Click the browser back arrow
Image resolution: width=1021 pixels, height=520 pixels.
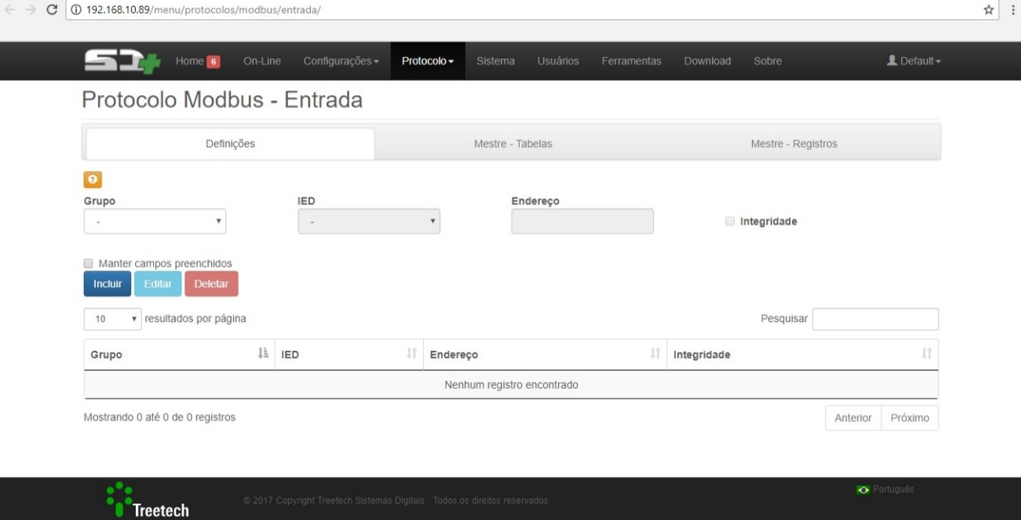pyautogui.click(x=10, y=10)
